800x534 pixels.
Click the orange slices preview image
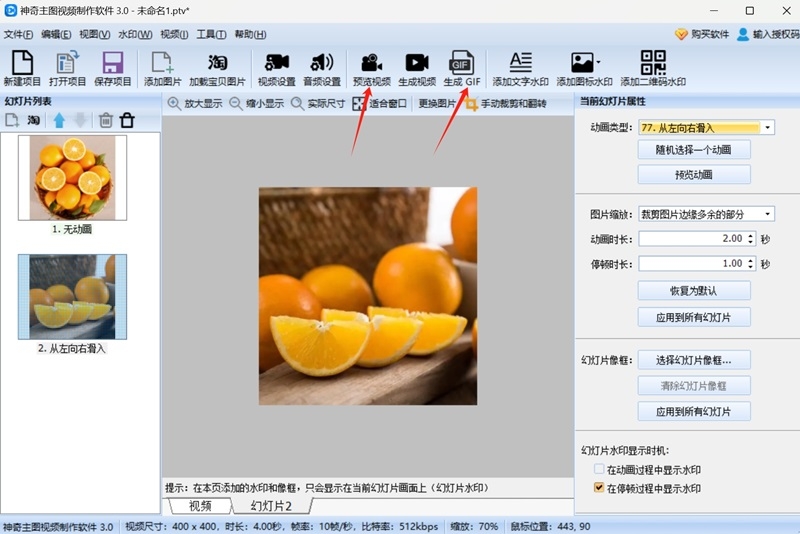pyautogui.click(x=368, y=296)
